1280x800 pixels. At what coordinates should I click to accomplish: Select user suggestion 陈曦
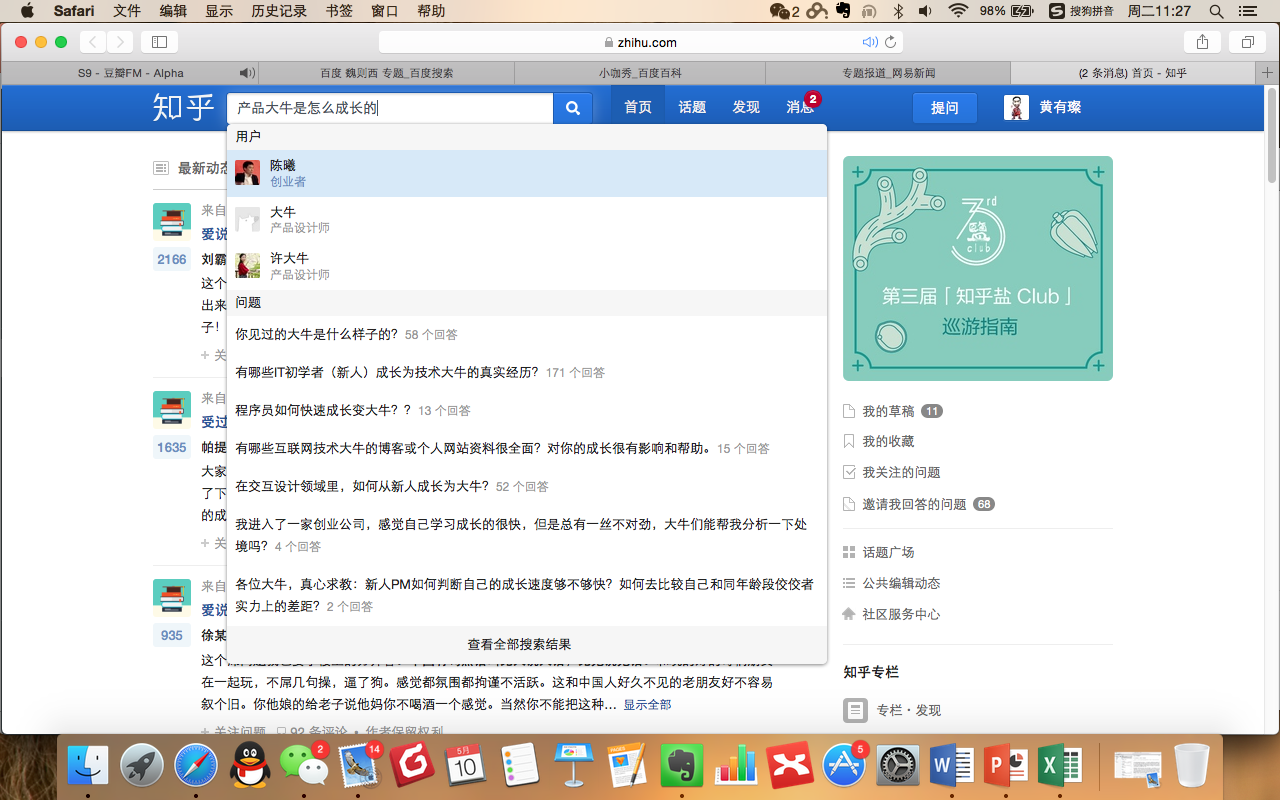pos(527,173)
